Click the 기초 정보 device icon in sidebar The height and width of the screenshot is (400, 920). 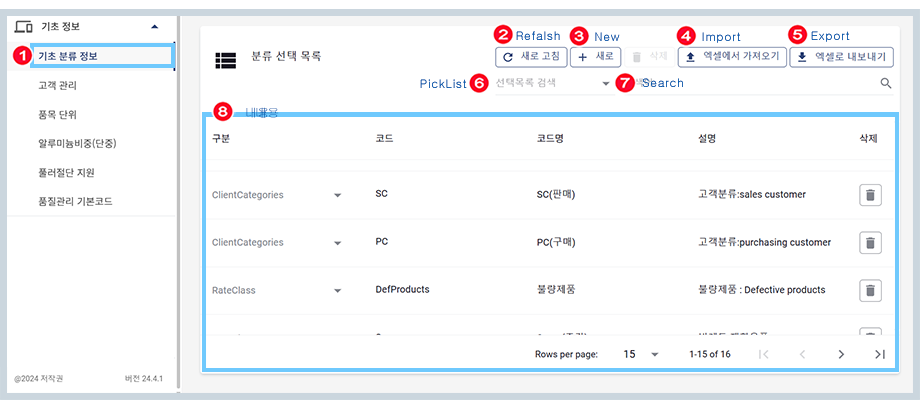pos(23,26)
